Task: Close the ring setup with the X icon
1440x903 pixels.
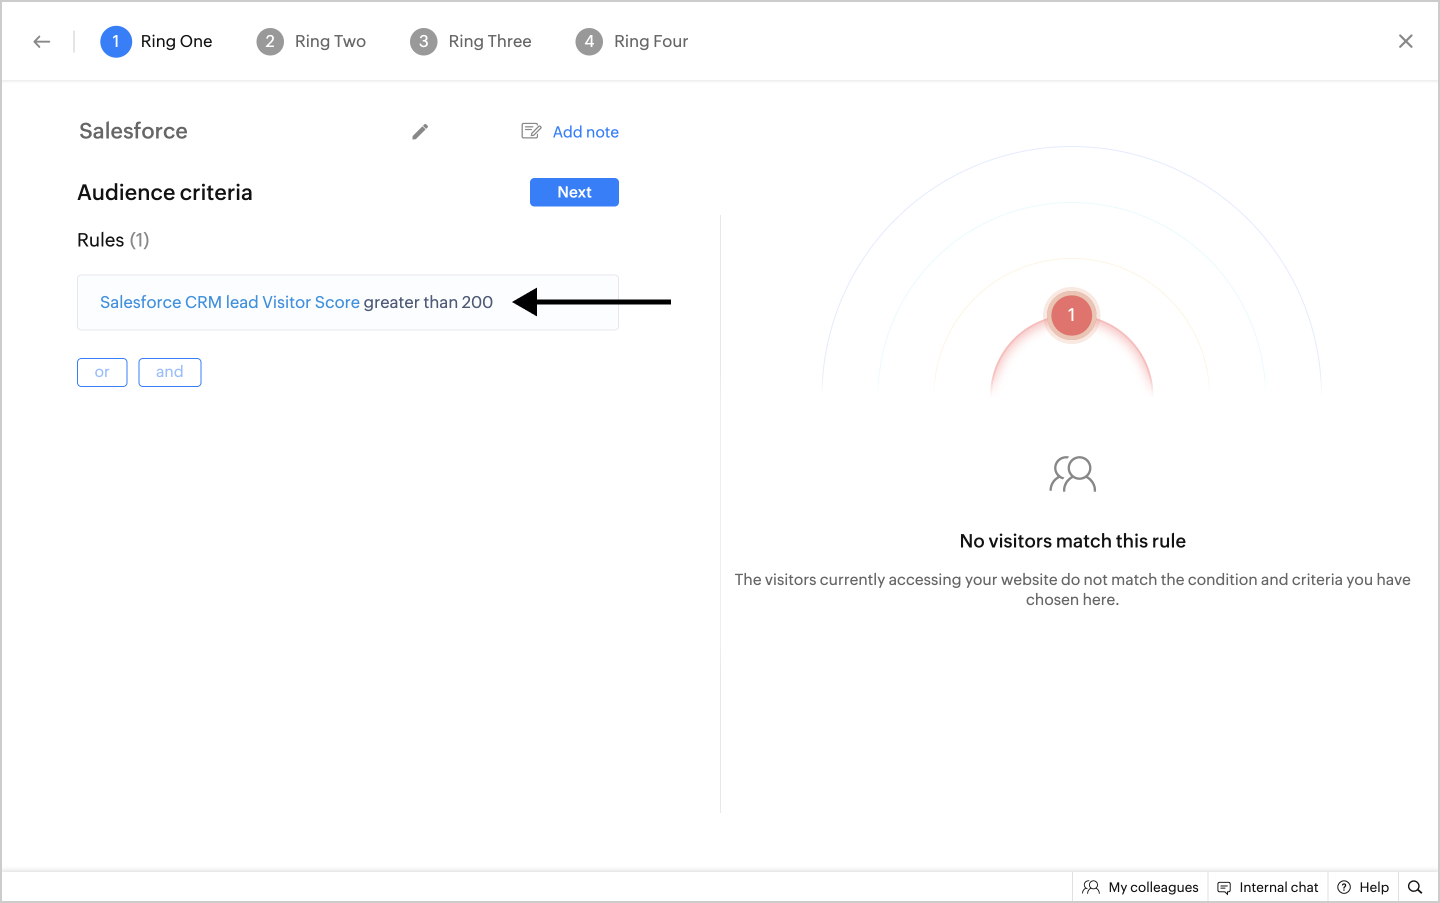Action: pyautogui.click(x=1405, y=41)
